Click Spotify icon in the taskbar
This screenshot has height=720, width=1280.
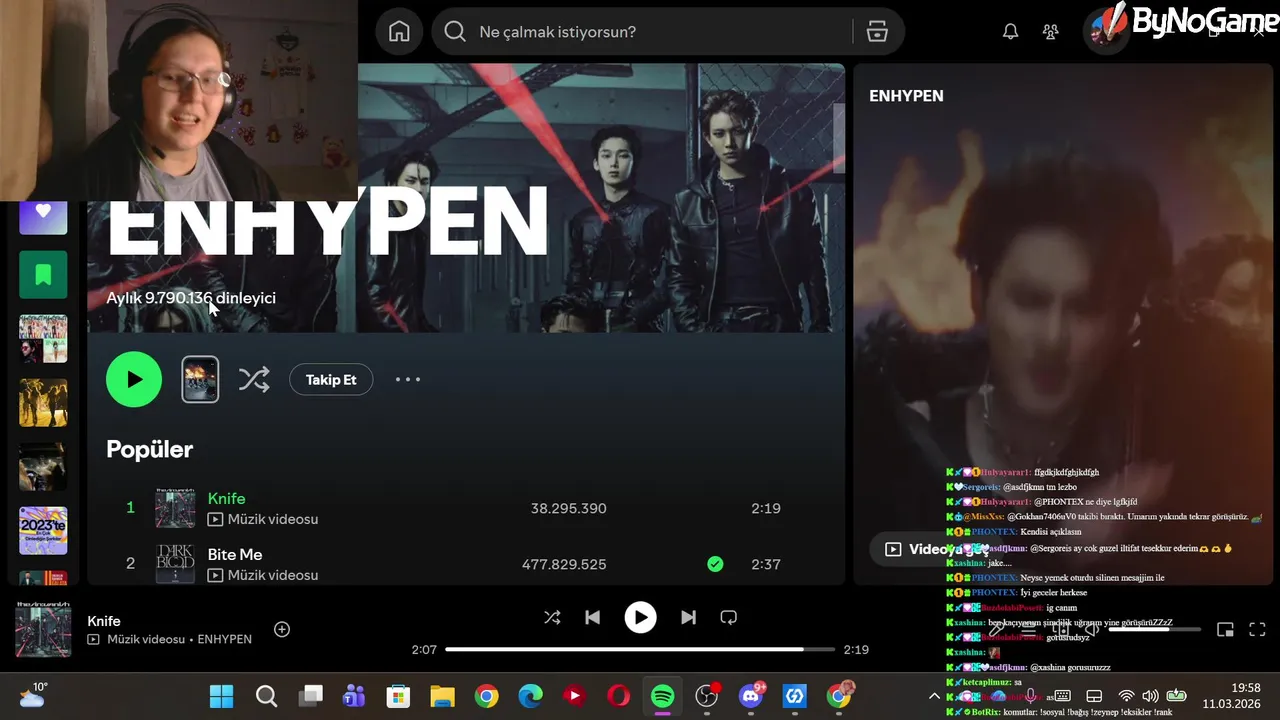pos(662,696)
